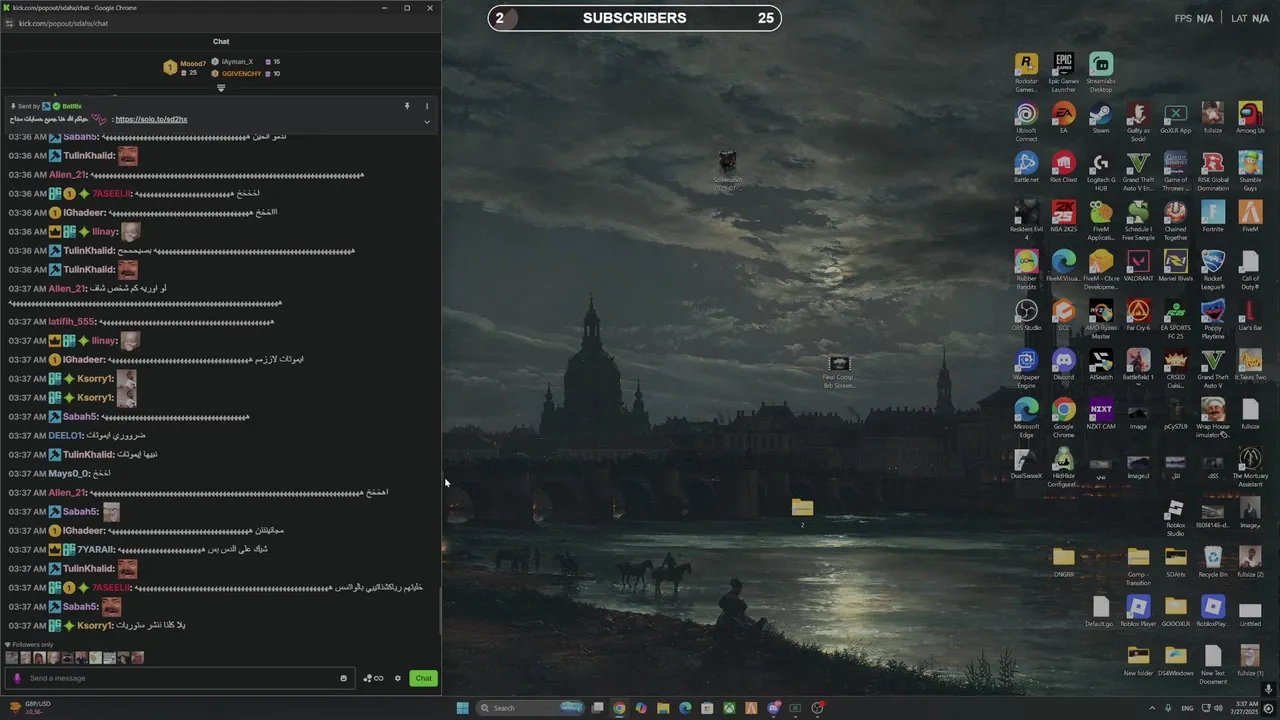Select the Stumble Guys desktop icon
The image size is (1280, 720).
pyautogui.click(x=1250, y=172)
